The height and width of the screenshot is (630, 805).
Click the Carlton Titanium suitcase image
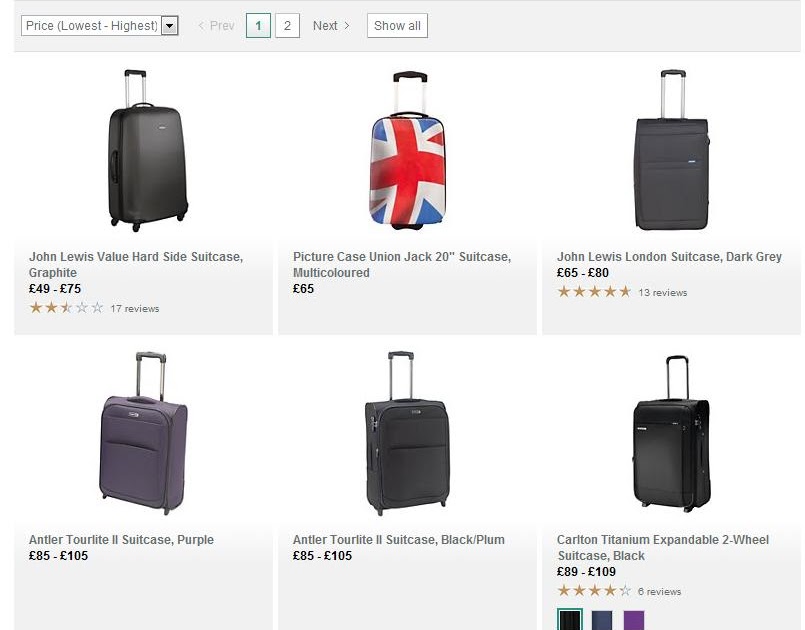[671, 434]
